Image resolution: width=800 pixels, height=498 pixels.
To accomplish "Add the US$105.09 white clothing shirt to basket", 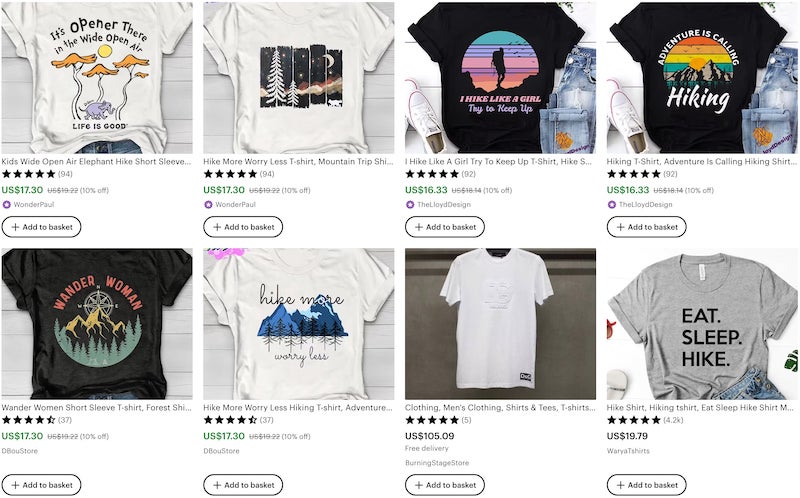I will click(x=445, y=485).
